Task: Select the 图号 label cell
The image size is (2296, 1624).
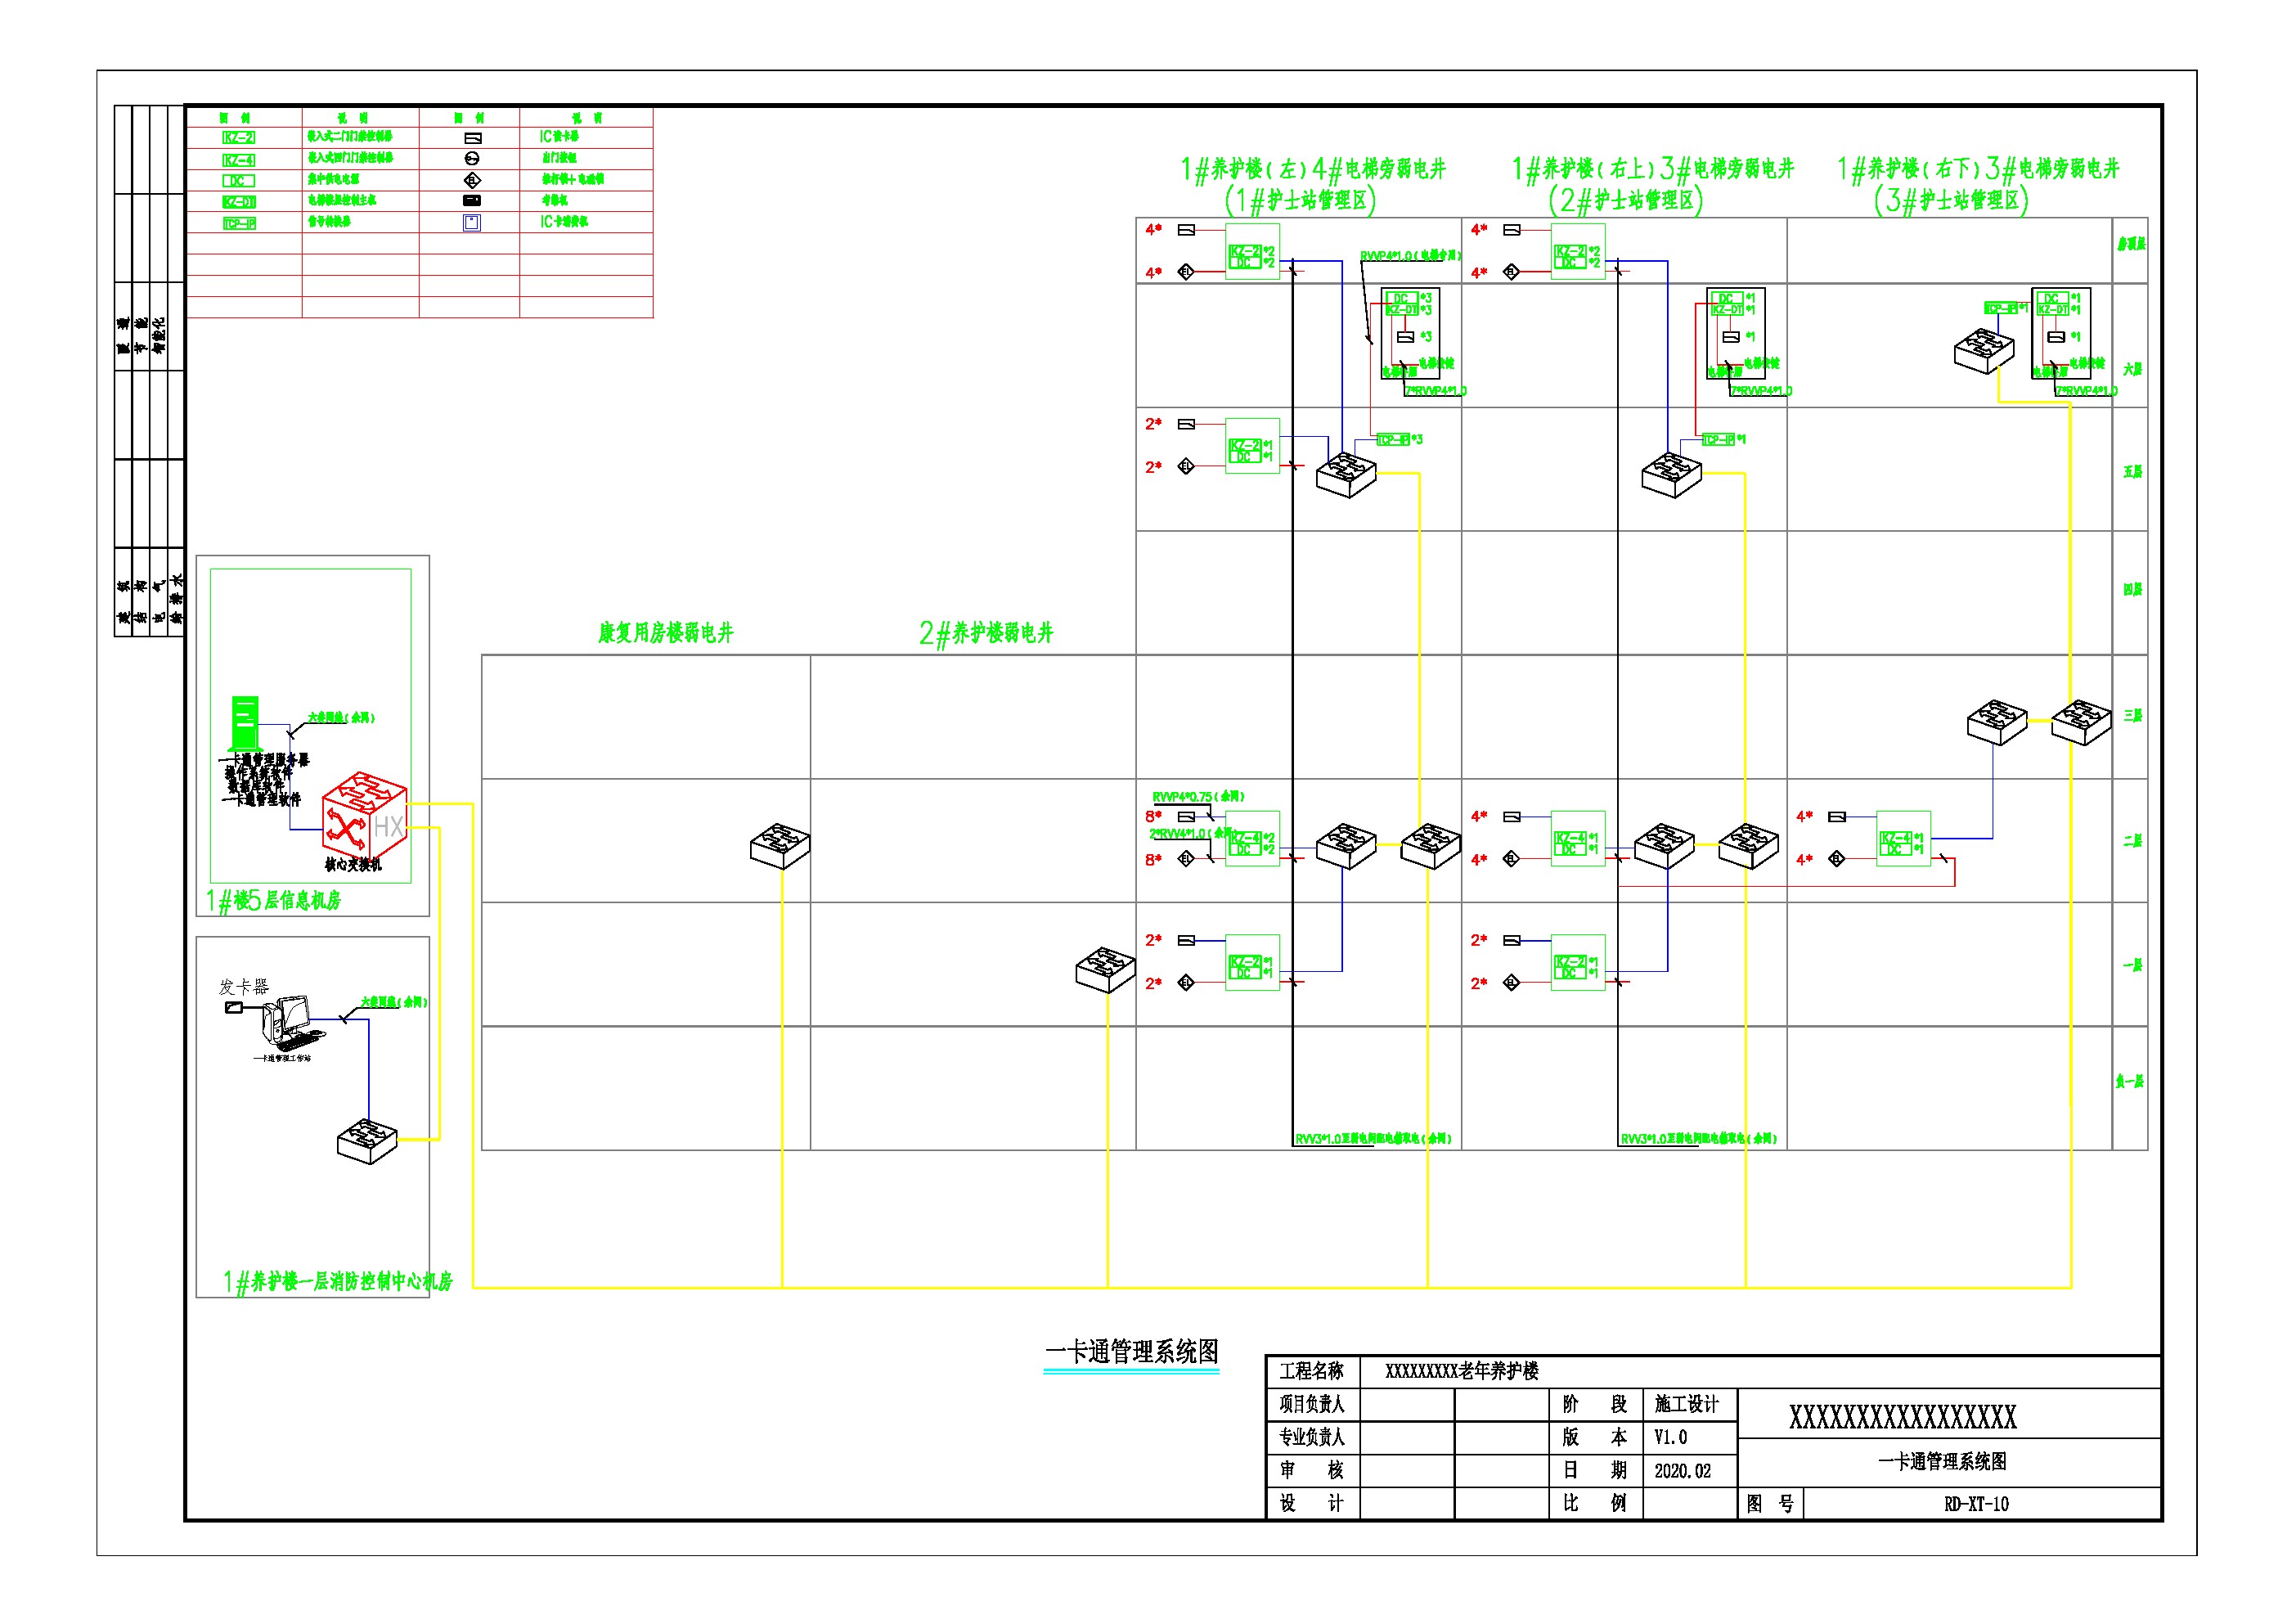Action: pyautogui.click(x=1770, y=1504)
